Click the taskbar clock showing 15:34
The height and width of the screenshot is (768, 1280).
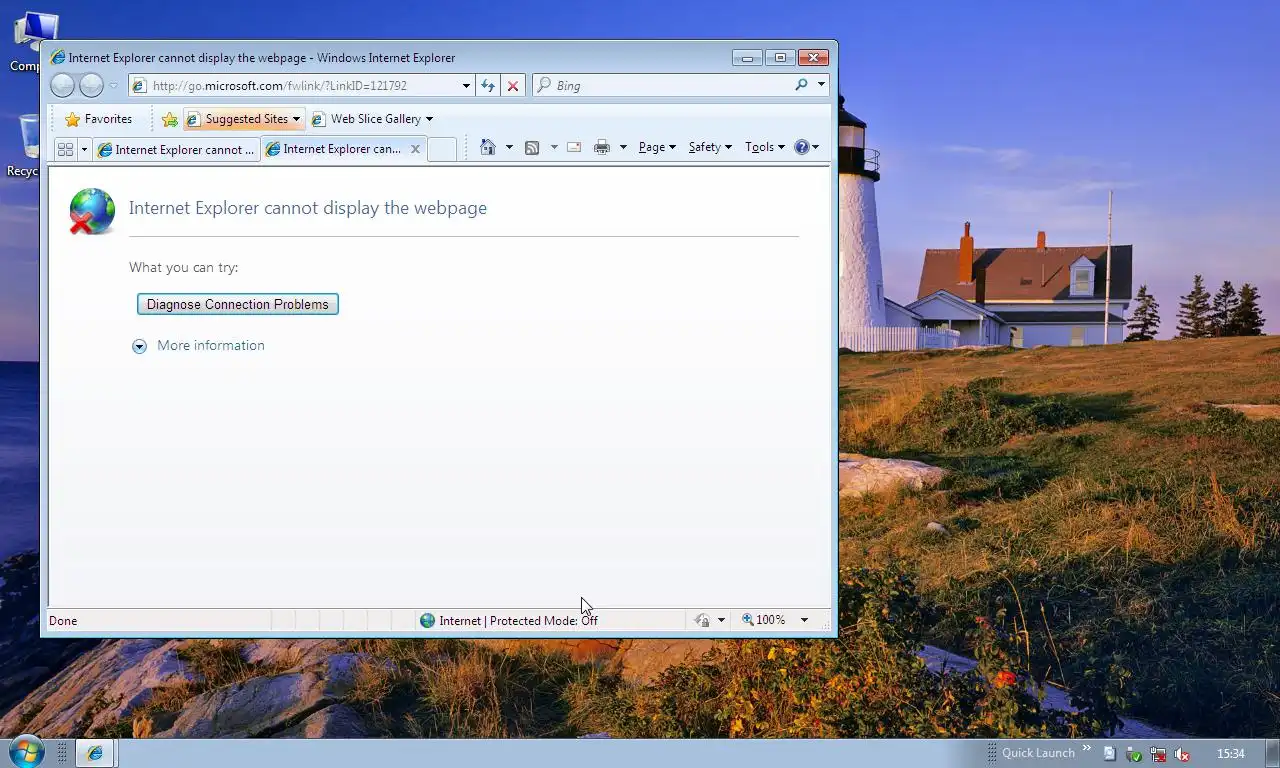coord(1231,754)
